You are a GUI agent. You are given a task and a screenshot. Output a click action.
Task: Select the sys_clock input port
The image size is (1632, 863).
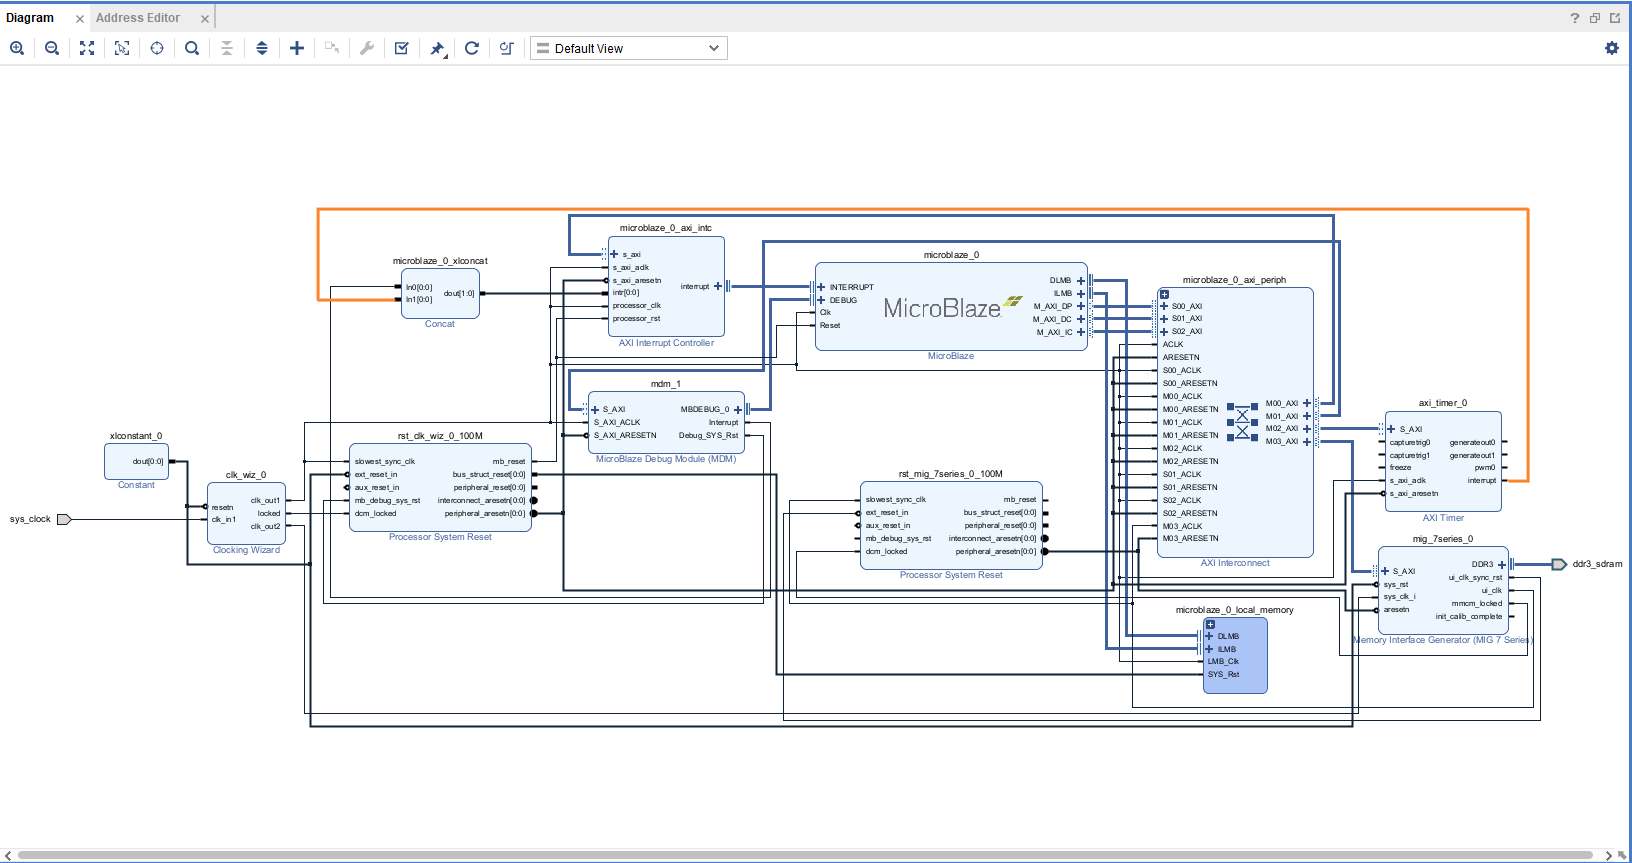point(64,519)
